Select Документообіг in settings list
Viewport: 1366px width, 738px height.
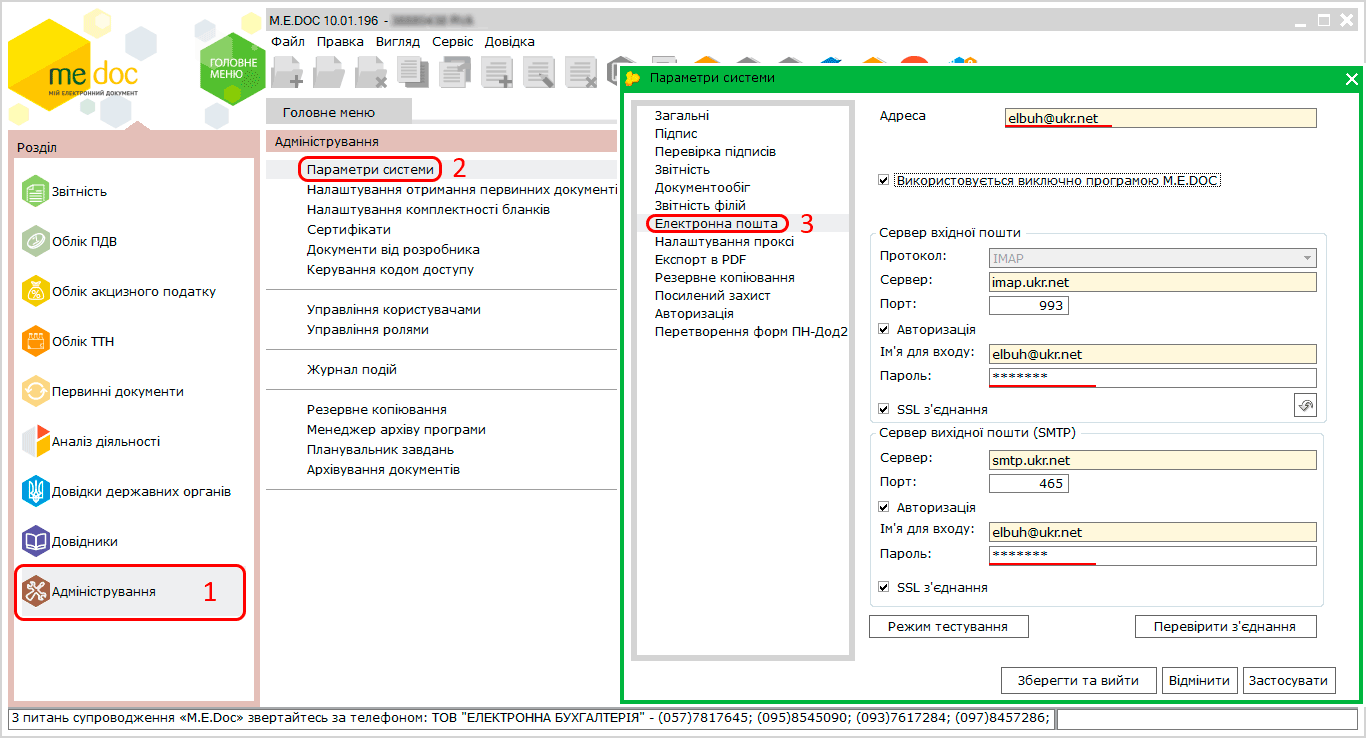point(702,187)
